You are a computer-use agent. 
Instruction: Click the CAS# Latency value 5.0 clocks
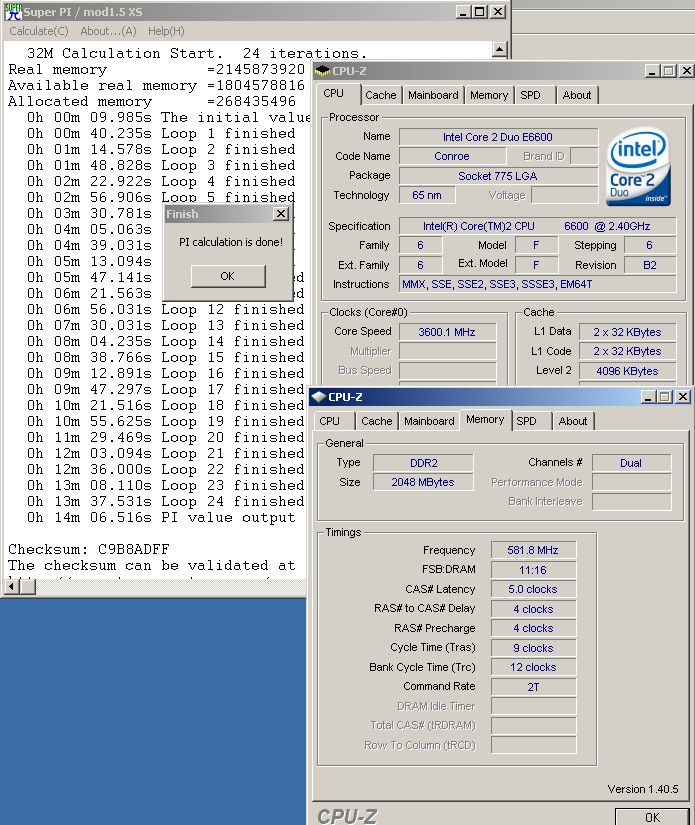point(533,589)
